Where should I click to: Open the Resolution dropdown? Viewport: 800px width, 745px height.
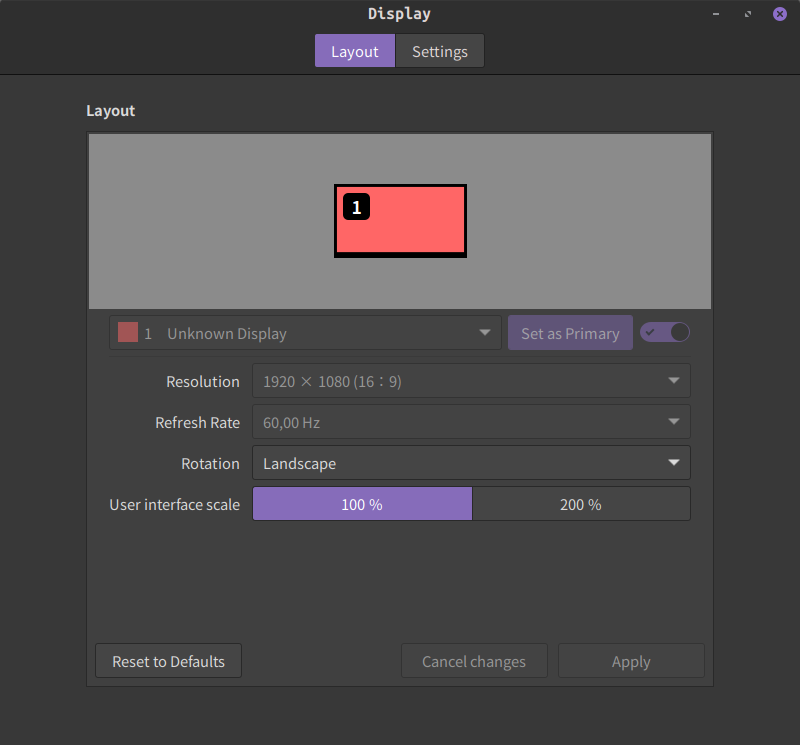tap(471, 381)
